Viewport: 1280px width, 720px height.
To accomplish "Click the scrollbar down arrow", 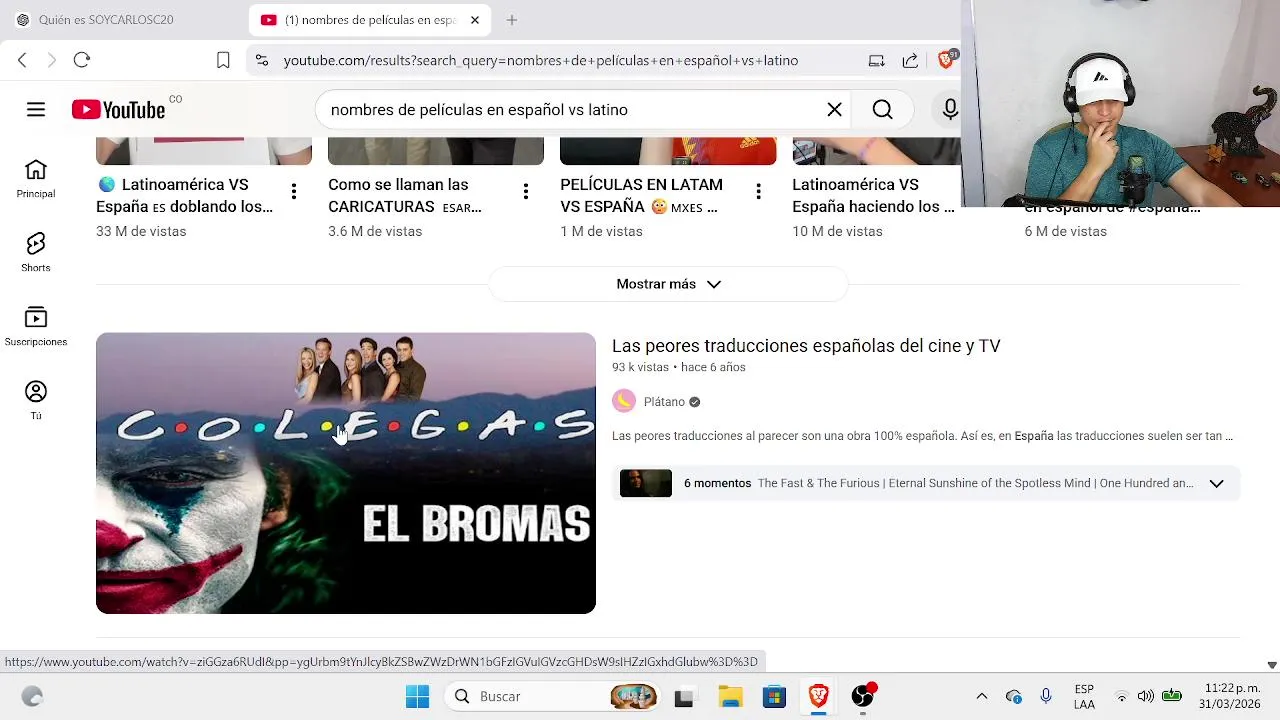I will pyautogui.click(x=1272, y=665).
